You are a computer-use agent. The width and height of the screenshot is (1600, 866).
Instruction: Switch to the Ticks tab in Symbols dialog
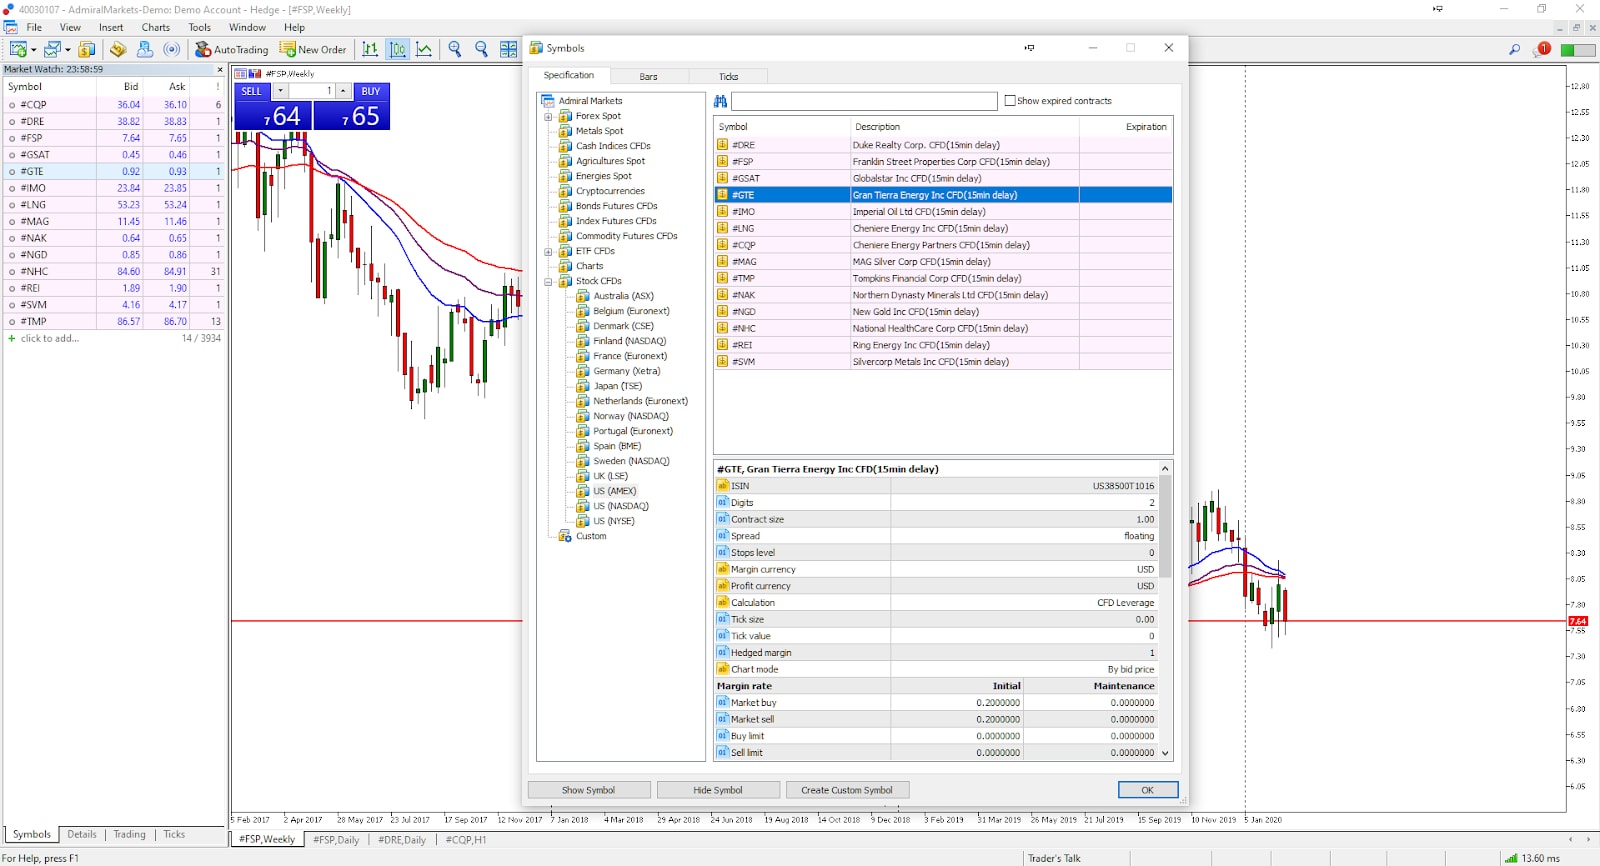tap(728, 76)
